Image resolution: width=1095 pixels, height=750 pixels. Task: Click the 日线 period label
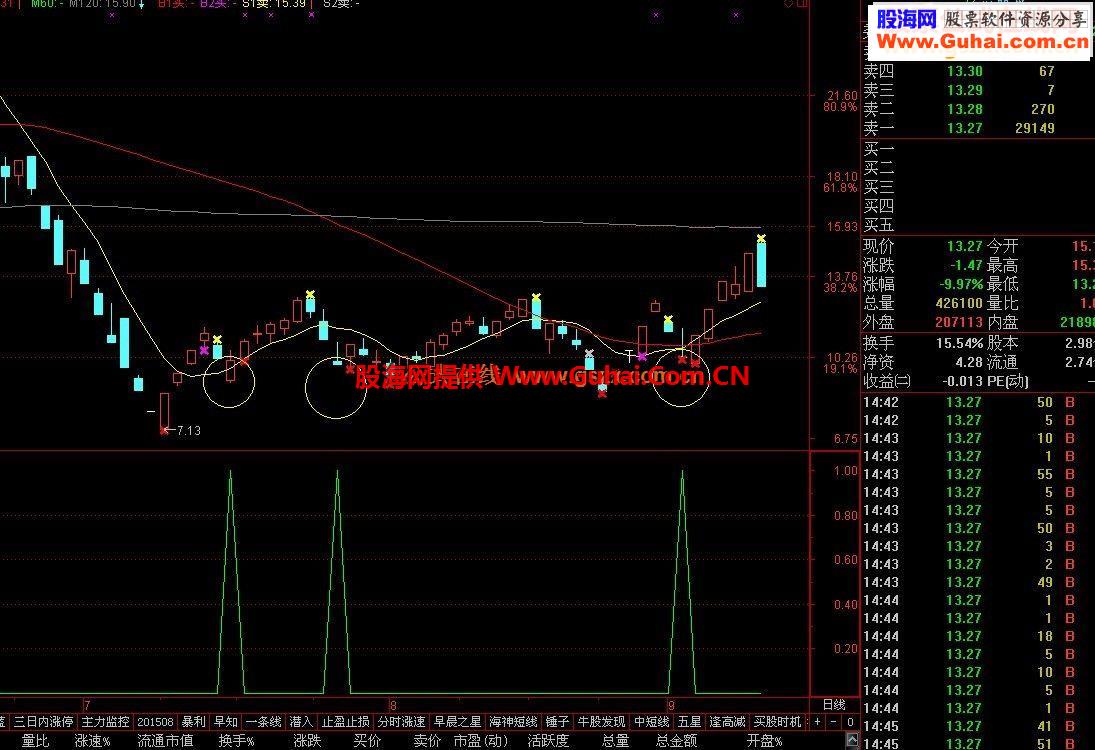click(834, 705)
